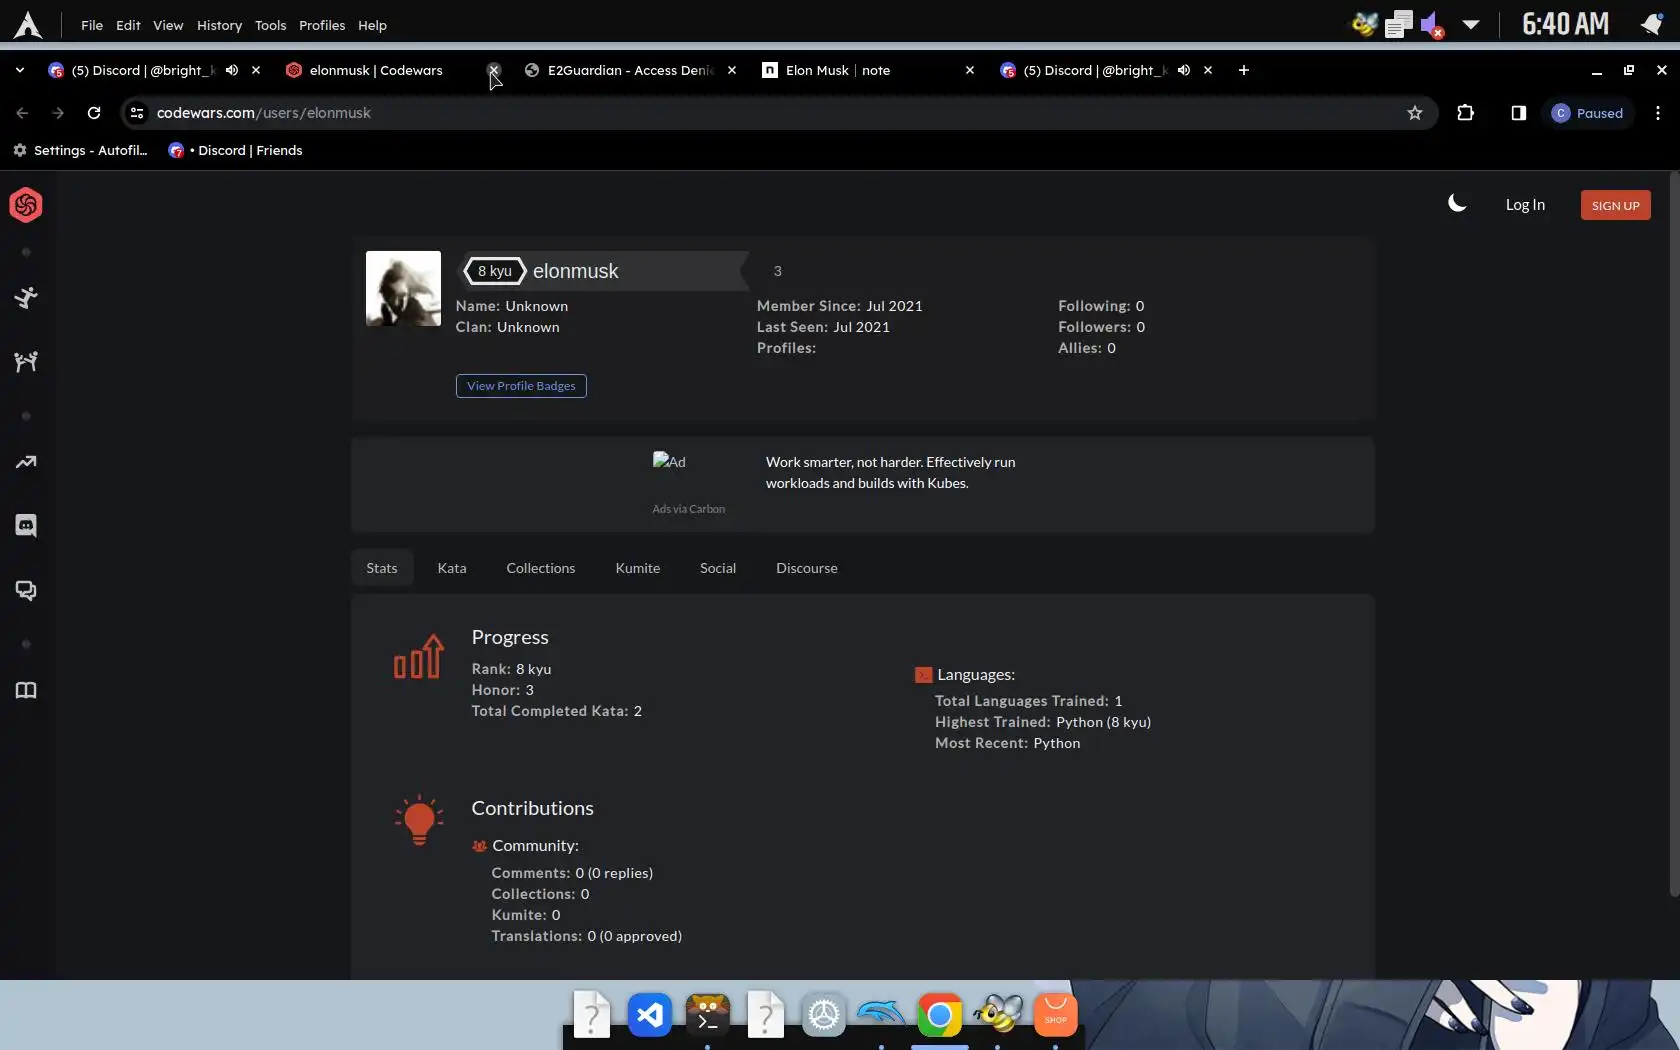Select the Kata tab
1680x1050 pixels.
point(452,568)
